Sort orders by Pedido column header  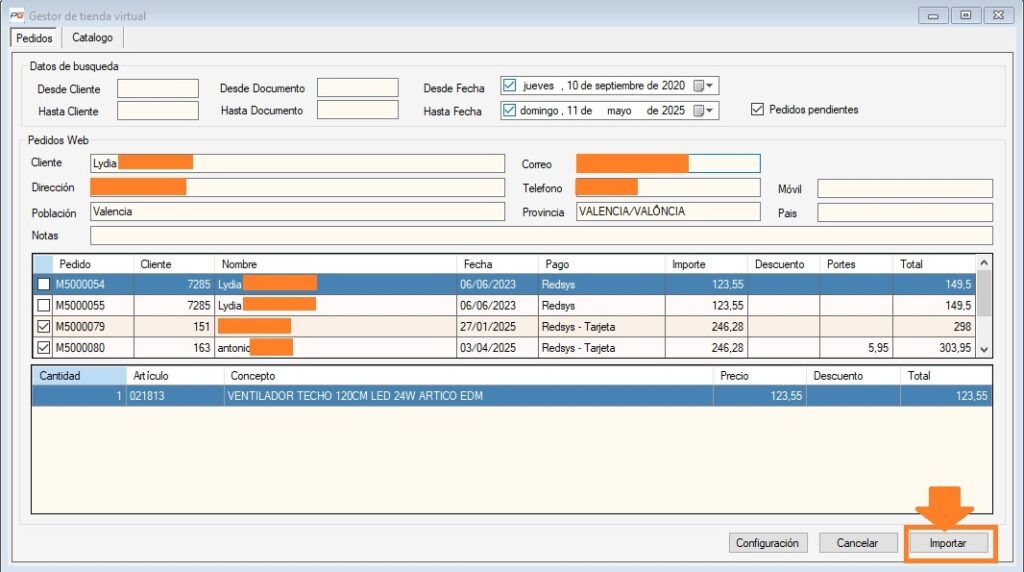[93, 264]
